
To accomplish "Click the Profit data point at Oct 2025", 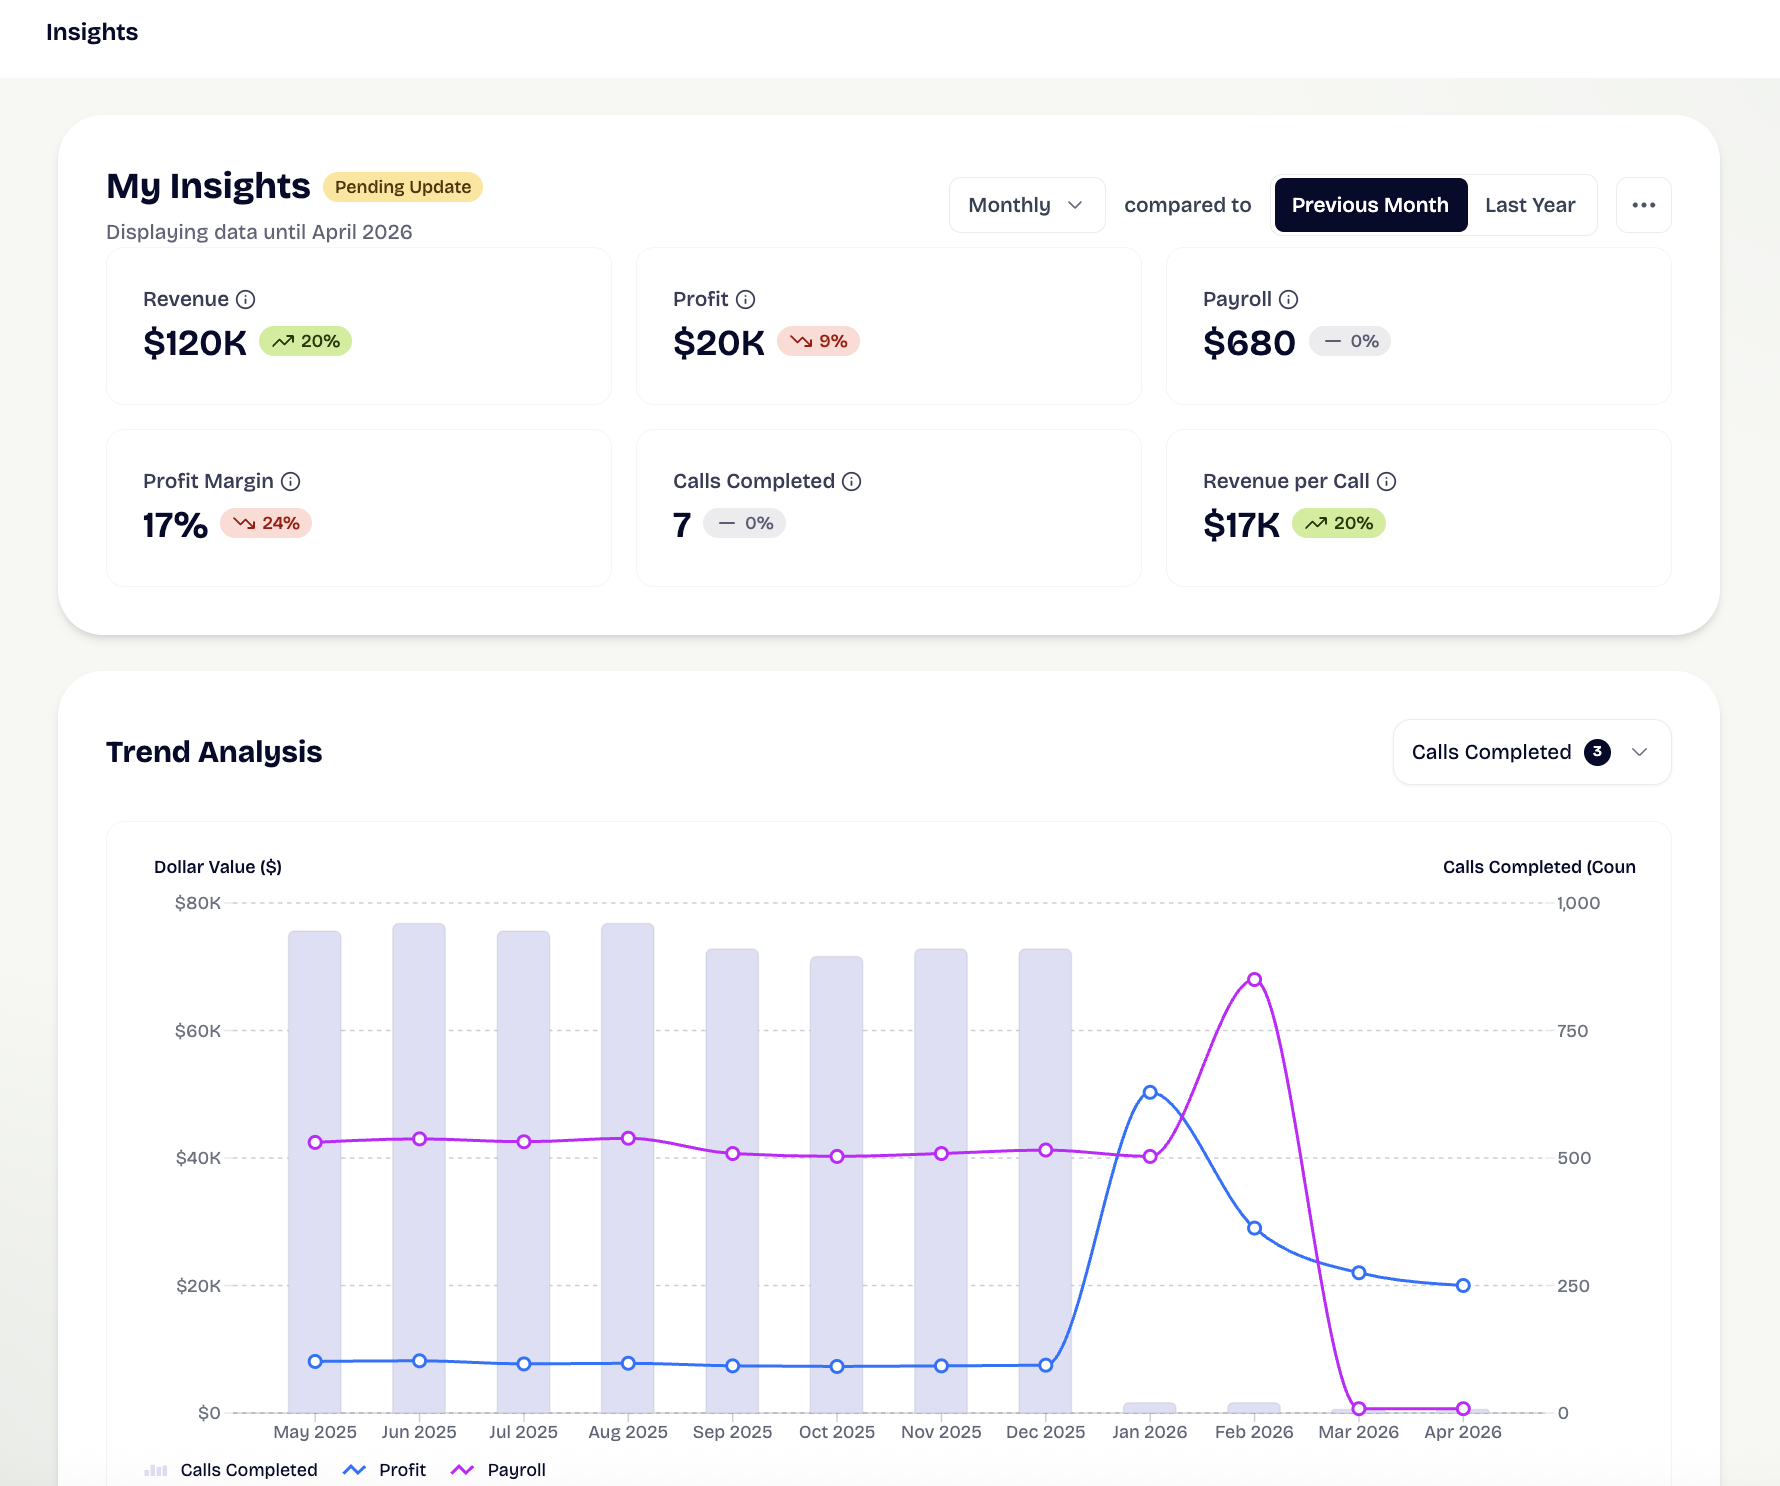I will (x=837, y=1366).
